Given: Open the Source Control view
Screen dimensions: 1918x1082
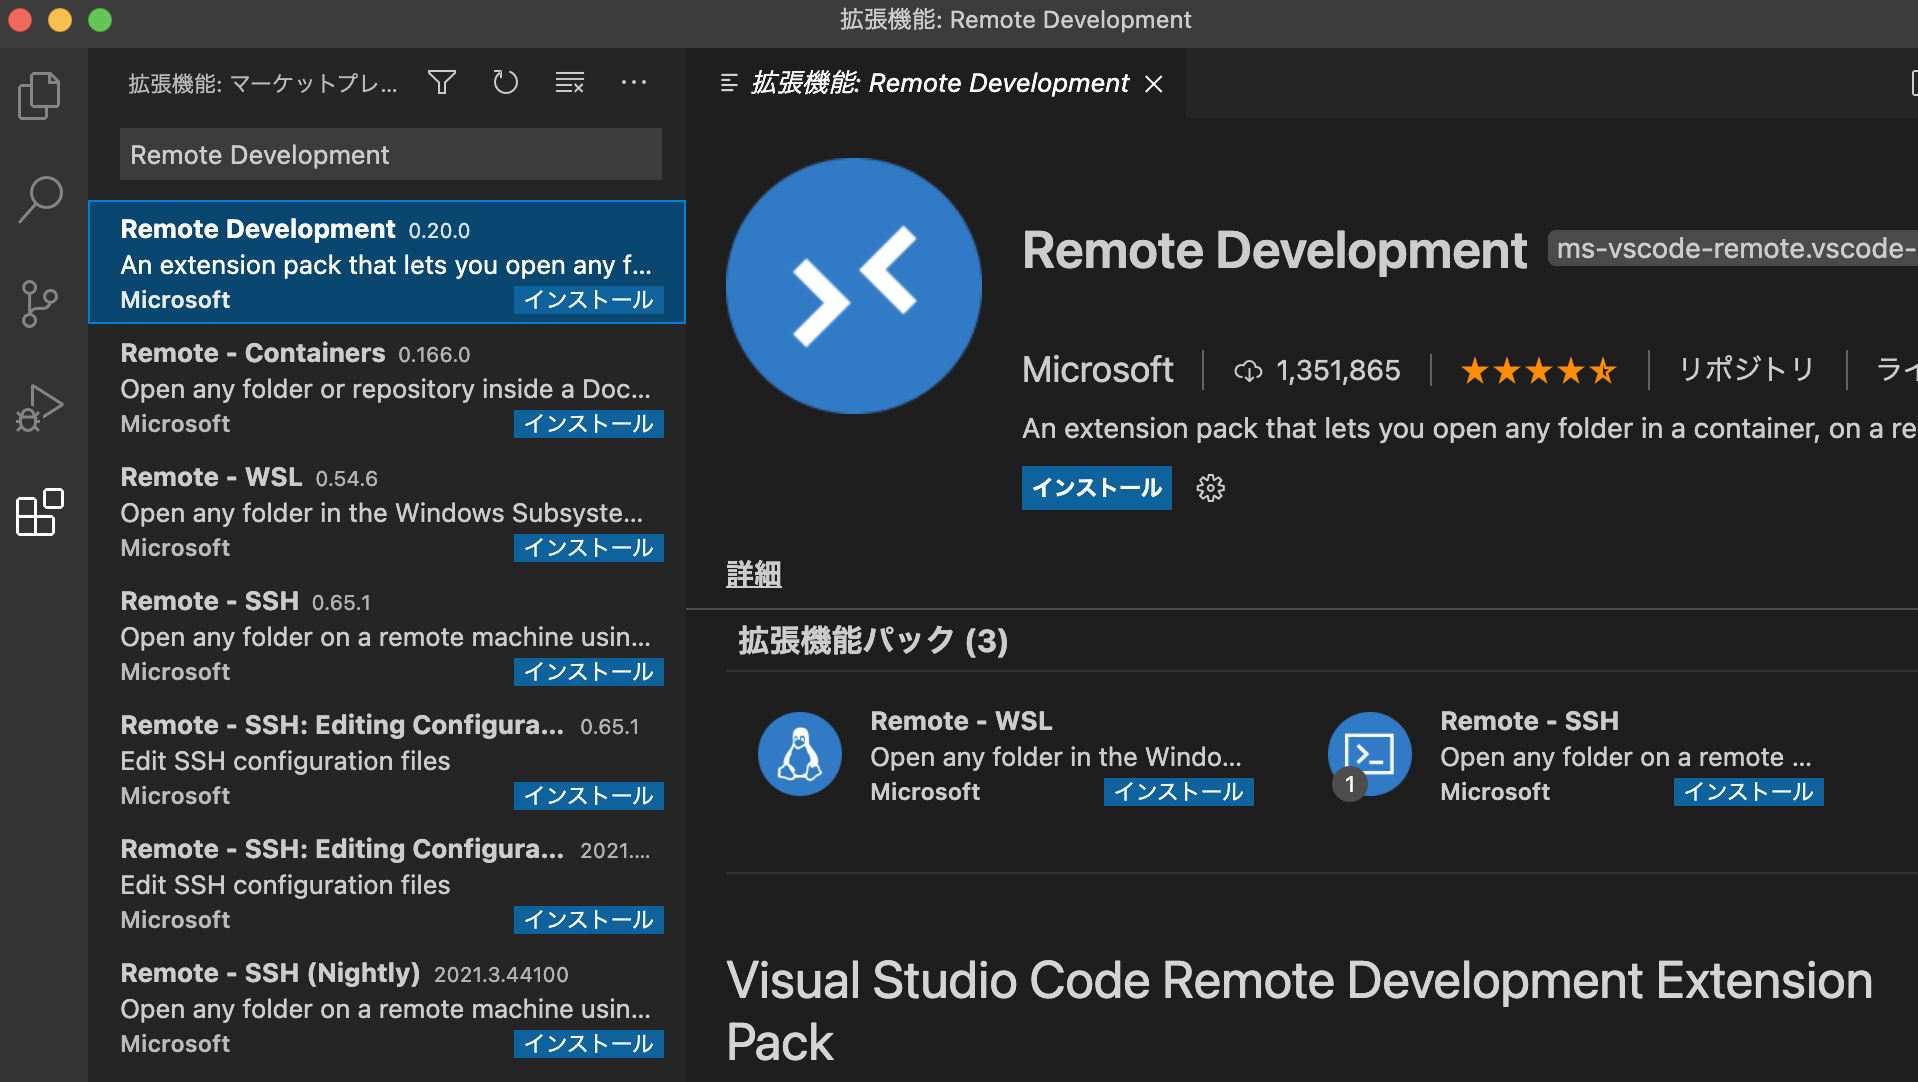Looking at the screenshot, I should point(40,304).
